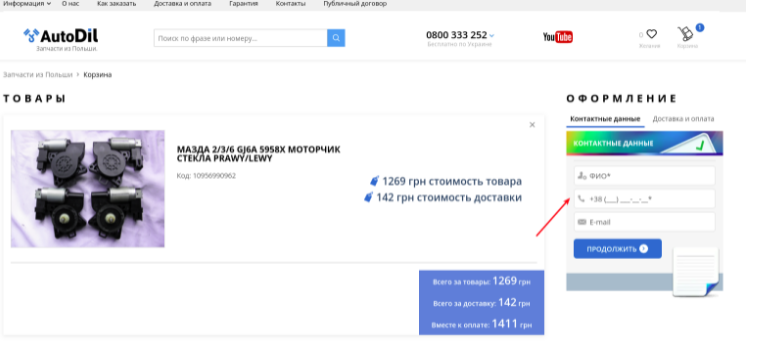770x361 pixels.
Task: Switch to the Доставка и оплата tab
Action: pos(683,119)
